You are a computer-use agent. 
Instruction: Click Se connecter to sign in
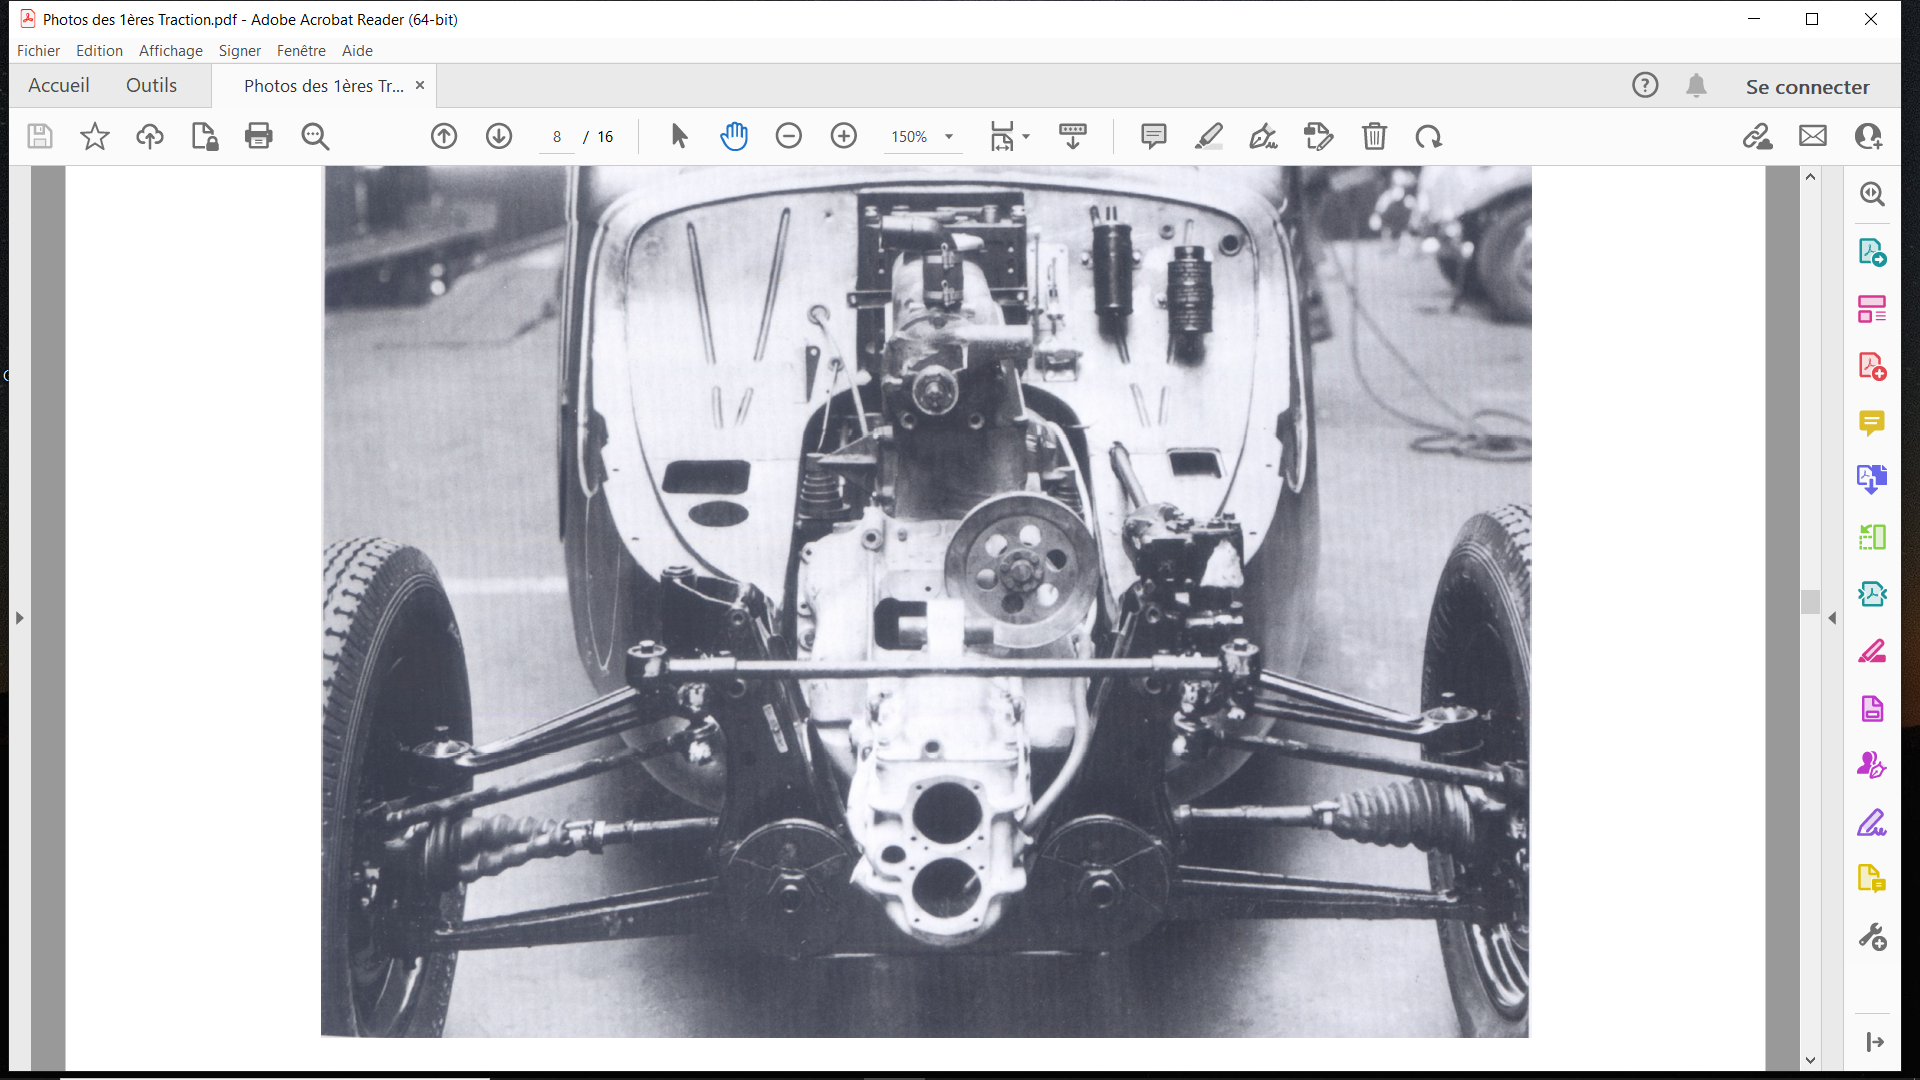point(1807,87)
